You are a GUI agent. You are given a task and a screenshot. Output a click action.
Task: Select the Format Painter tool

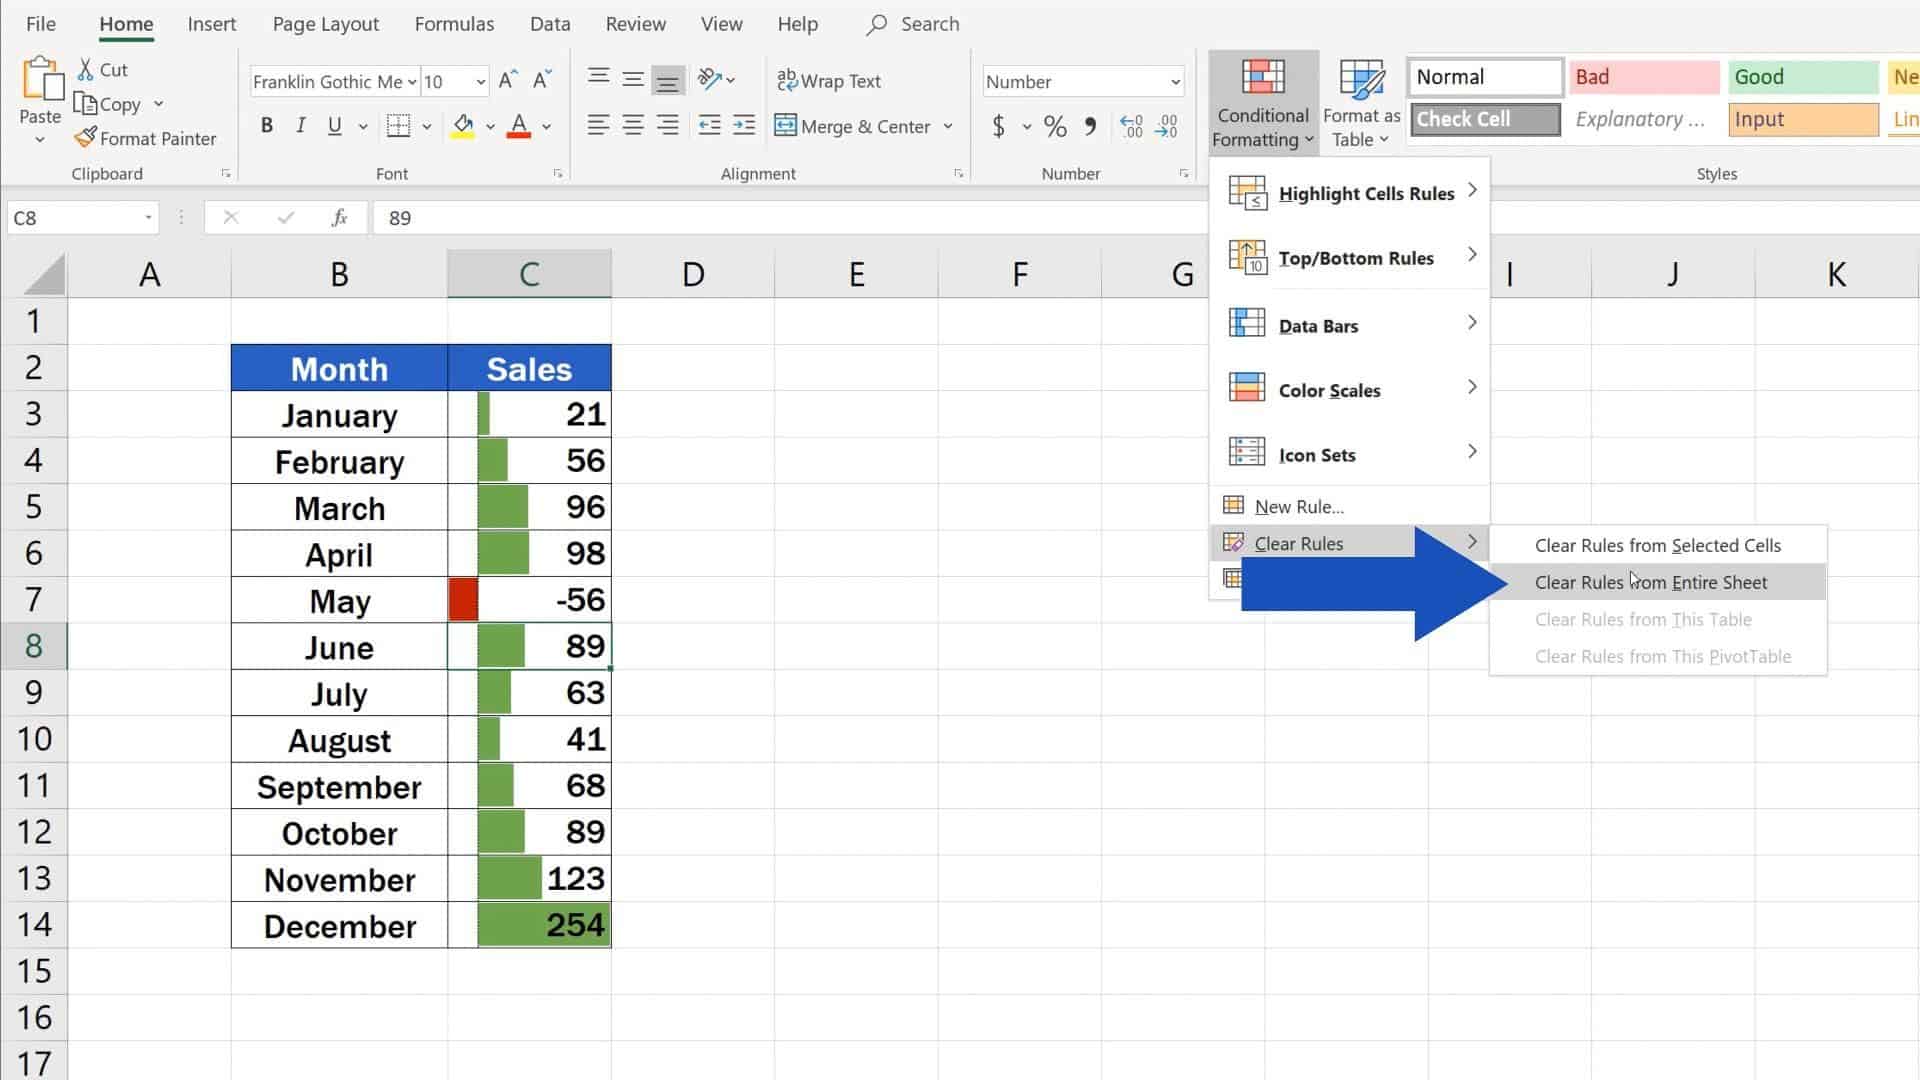pos(146,138)
